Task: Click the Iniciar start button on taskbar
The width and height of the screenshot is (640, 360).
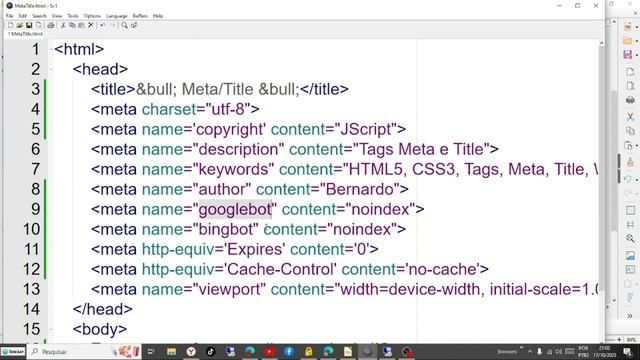Action: [13, 351]
